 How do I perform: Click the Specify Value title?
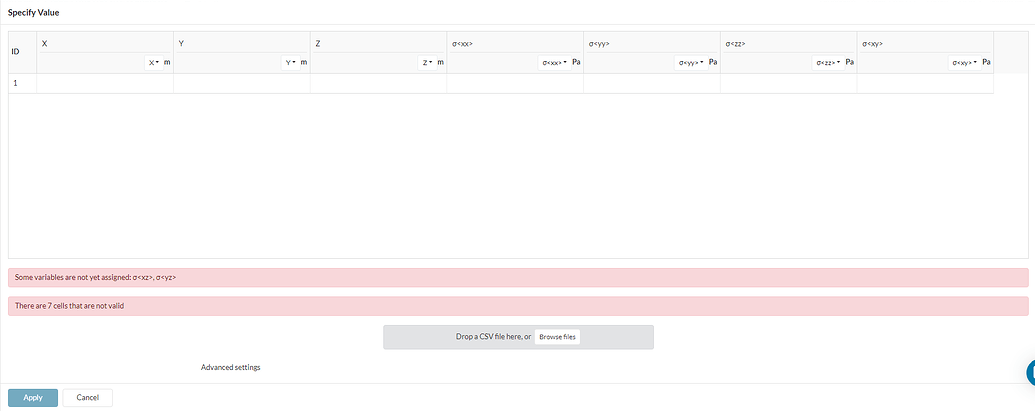pyautogui.click(x=32, y=13)
